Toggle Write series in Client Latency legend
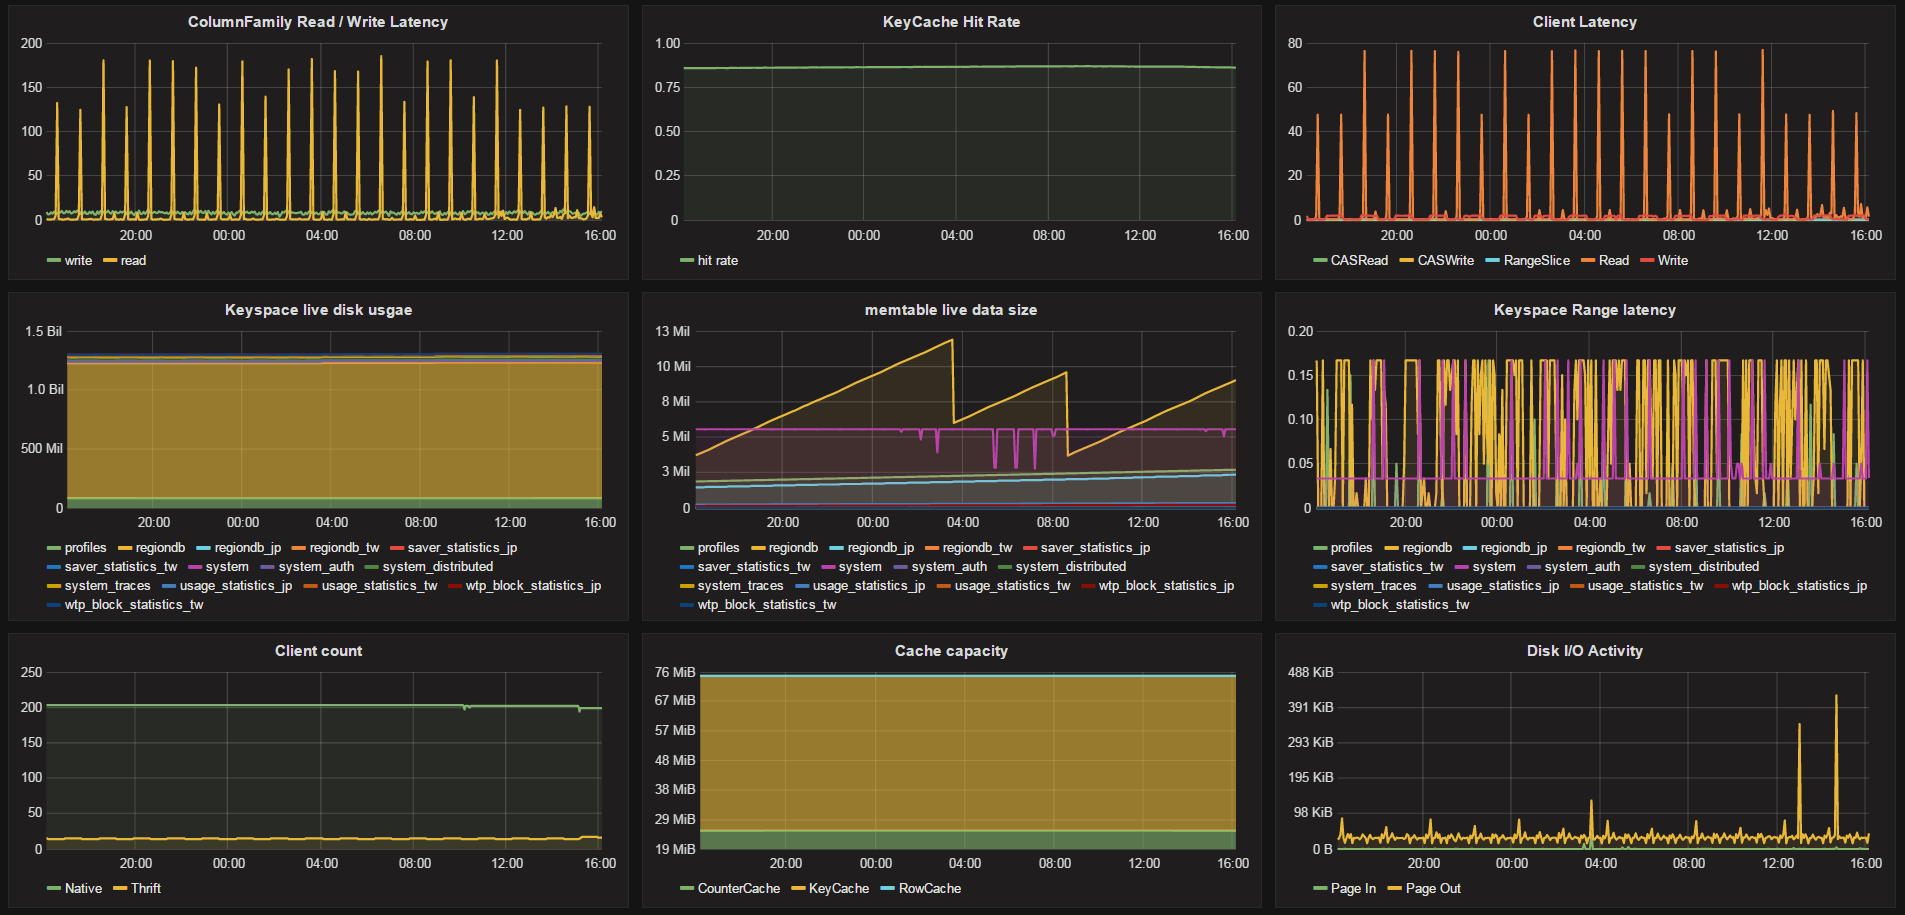 point(1673,261)
